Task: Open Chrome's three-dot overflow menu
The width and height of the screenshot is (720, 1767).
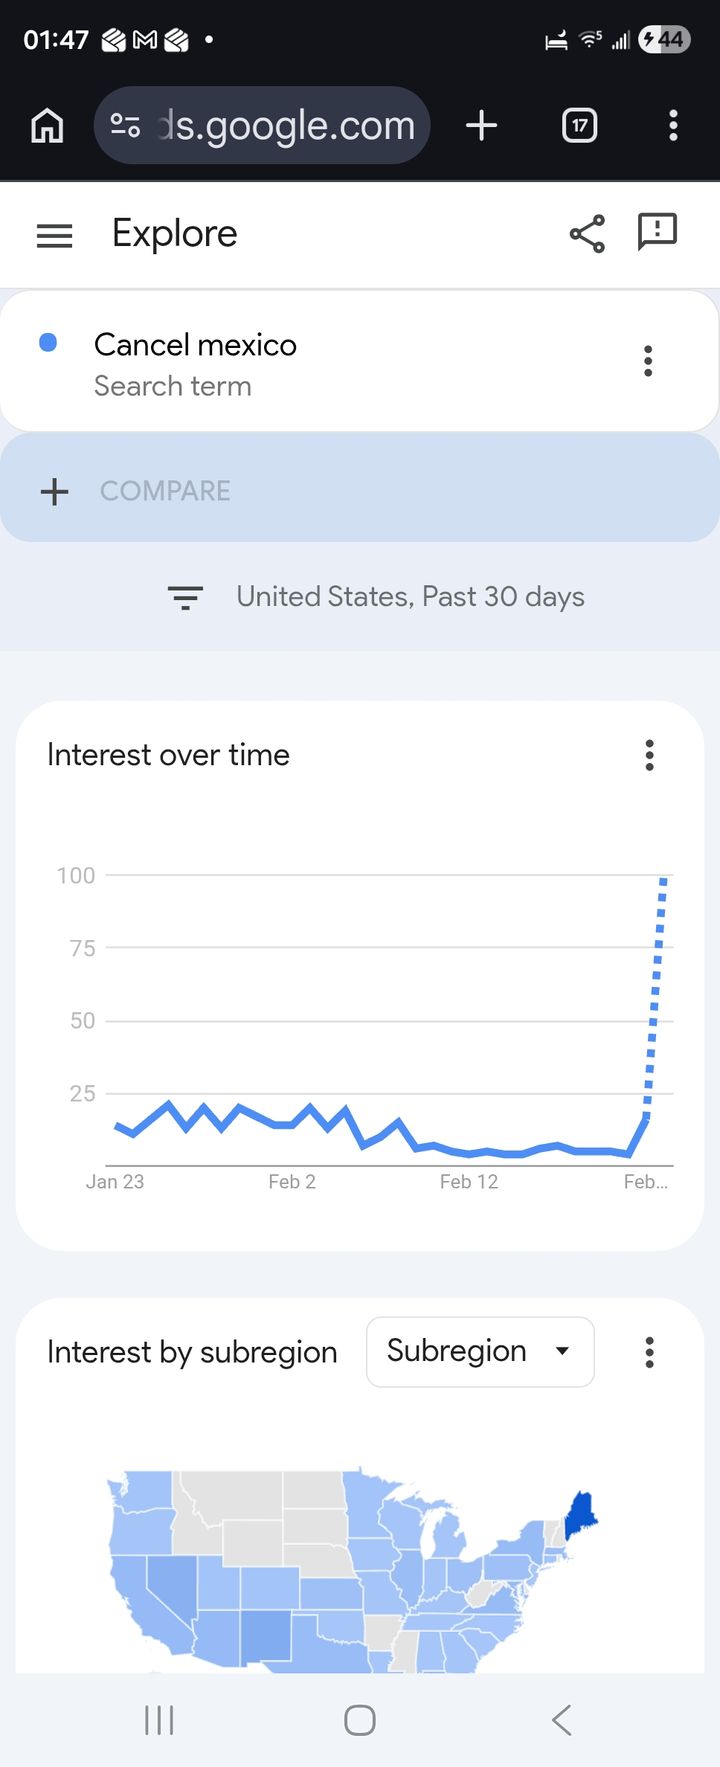Action: click(x=673, y=126)
